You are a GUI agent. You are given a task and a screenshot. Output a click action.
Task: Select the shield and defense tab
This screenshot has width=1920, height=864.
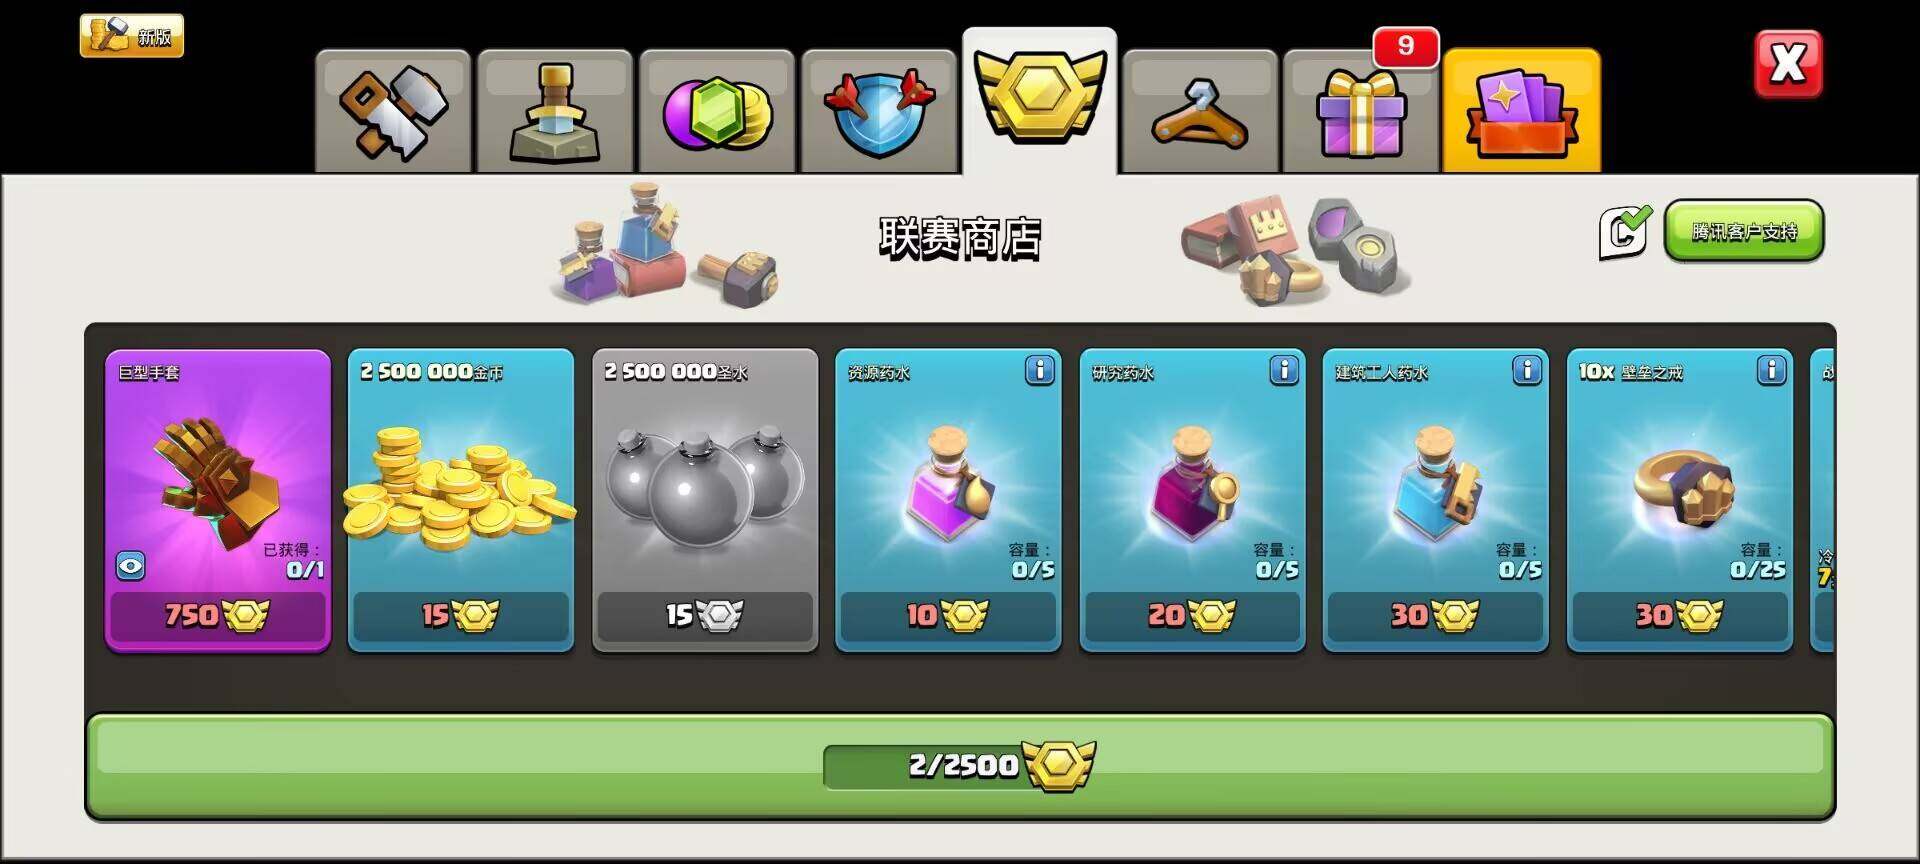tap(879, 110)
